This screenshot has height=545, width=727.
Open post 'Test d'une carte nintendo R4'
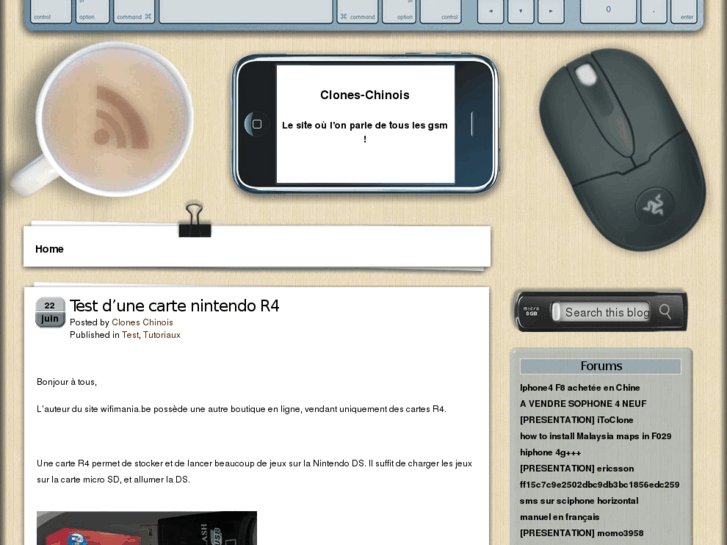[174, 306]
